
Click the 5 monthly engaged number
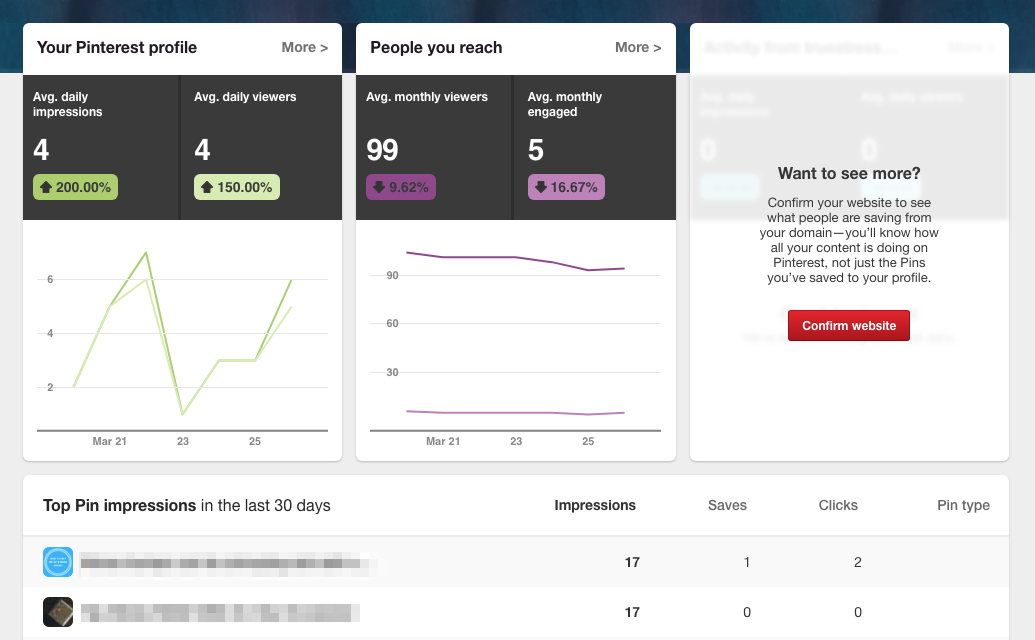(535, 150)
